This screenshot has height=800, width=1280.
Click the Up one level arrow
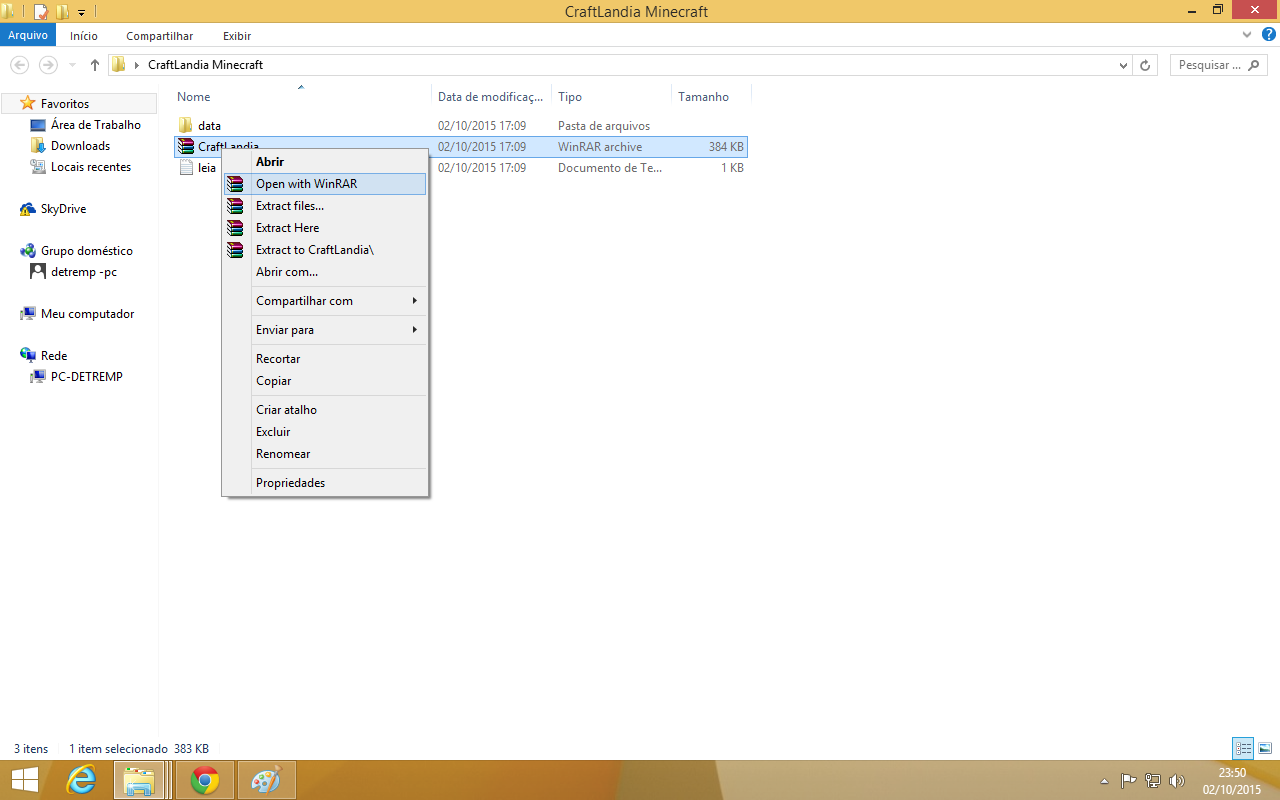click(x=95, y=65)
